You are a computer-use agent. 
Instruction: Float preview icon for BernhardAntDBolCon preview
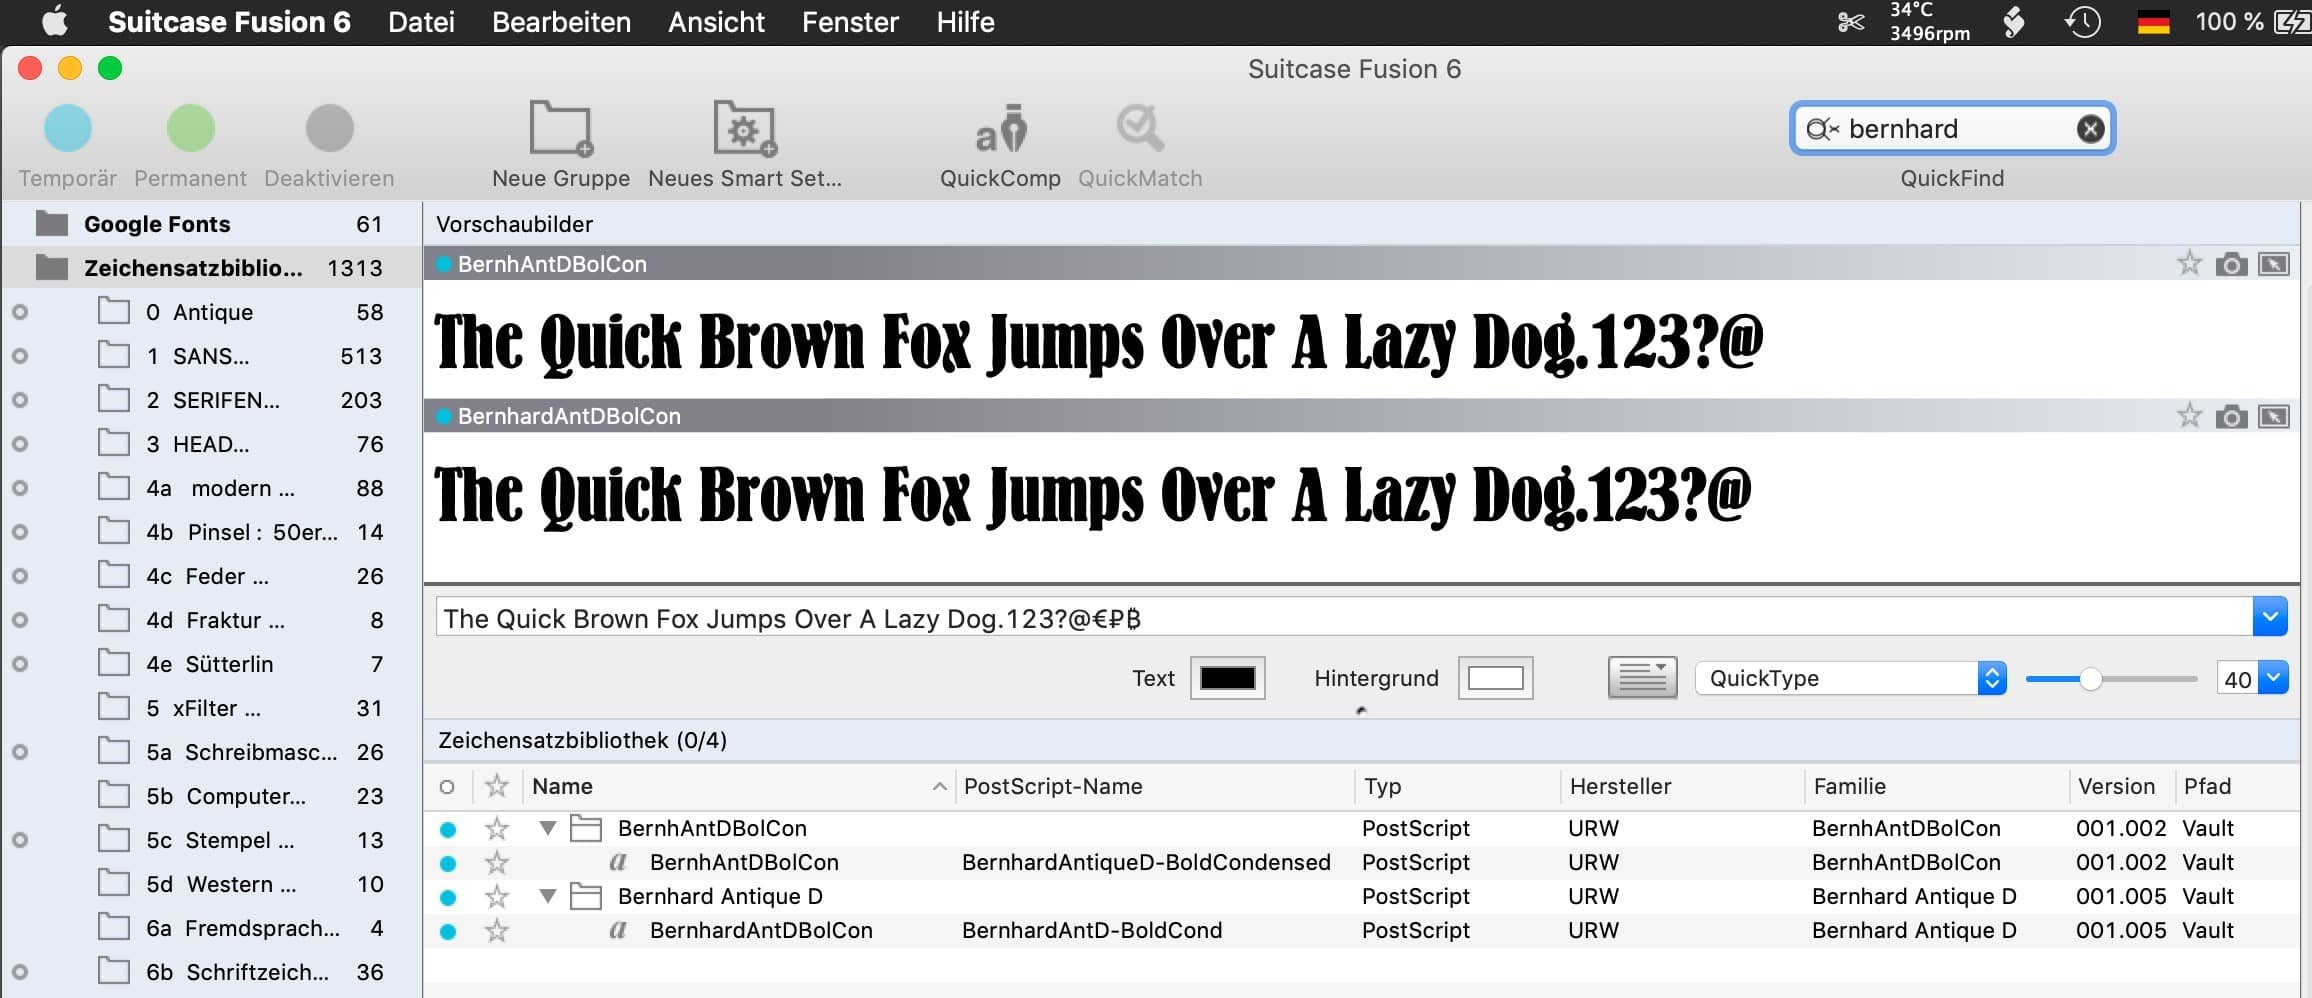tap(2274, 416)
